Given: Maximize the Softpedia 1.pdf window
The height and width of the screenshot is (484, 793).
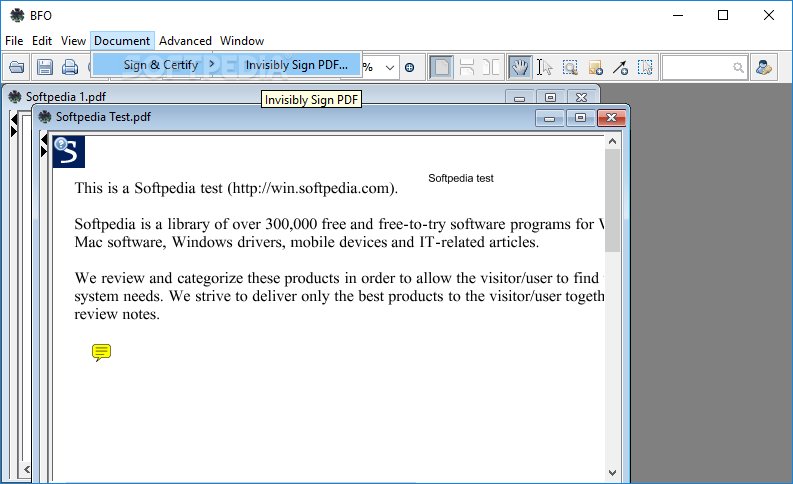Looking at the screenshot, I should [x=550, y=97].
